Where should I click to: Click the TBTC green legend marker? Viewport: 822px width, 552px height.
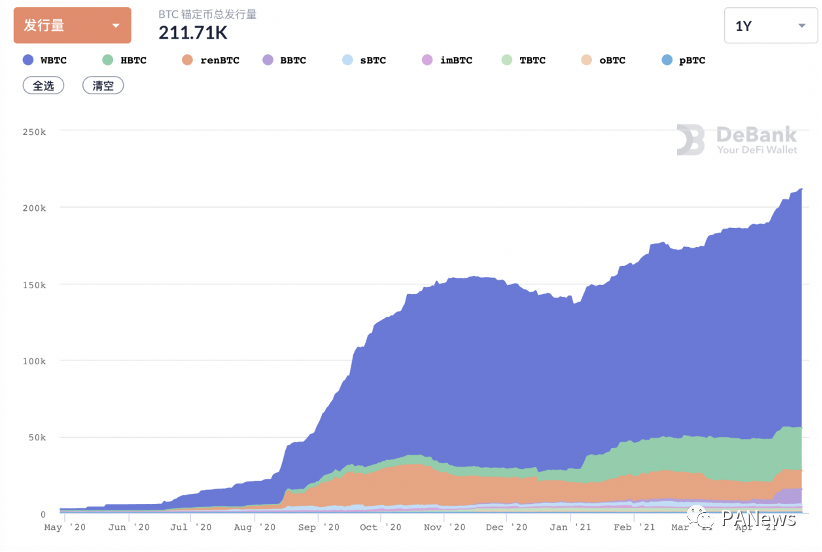click(x=507, y=60)
